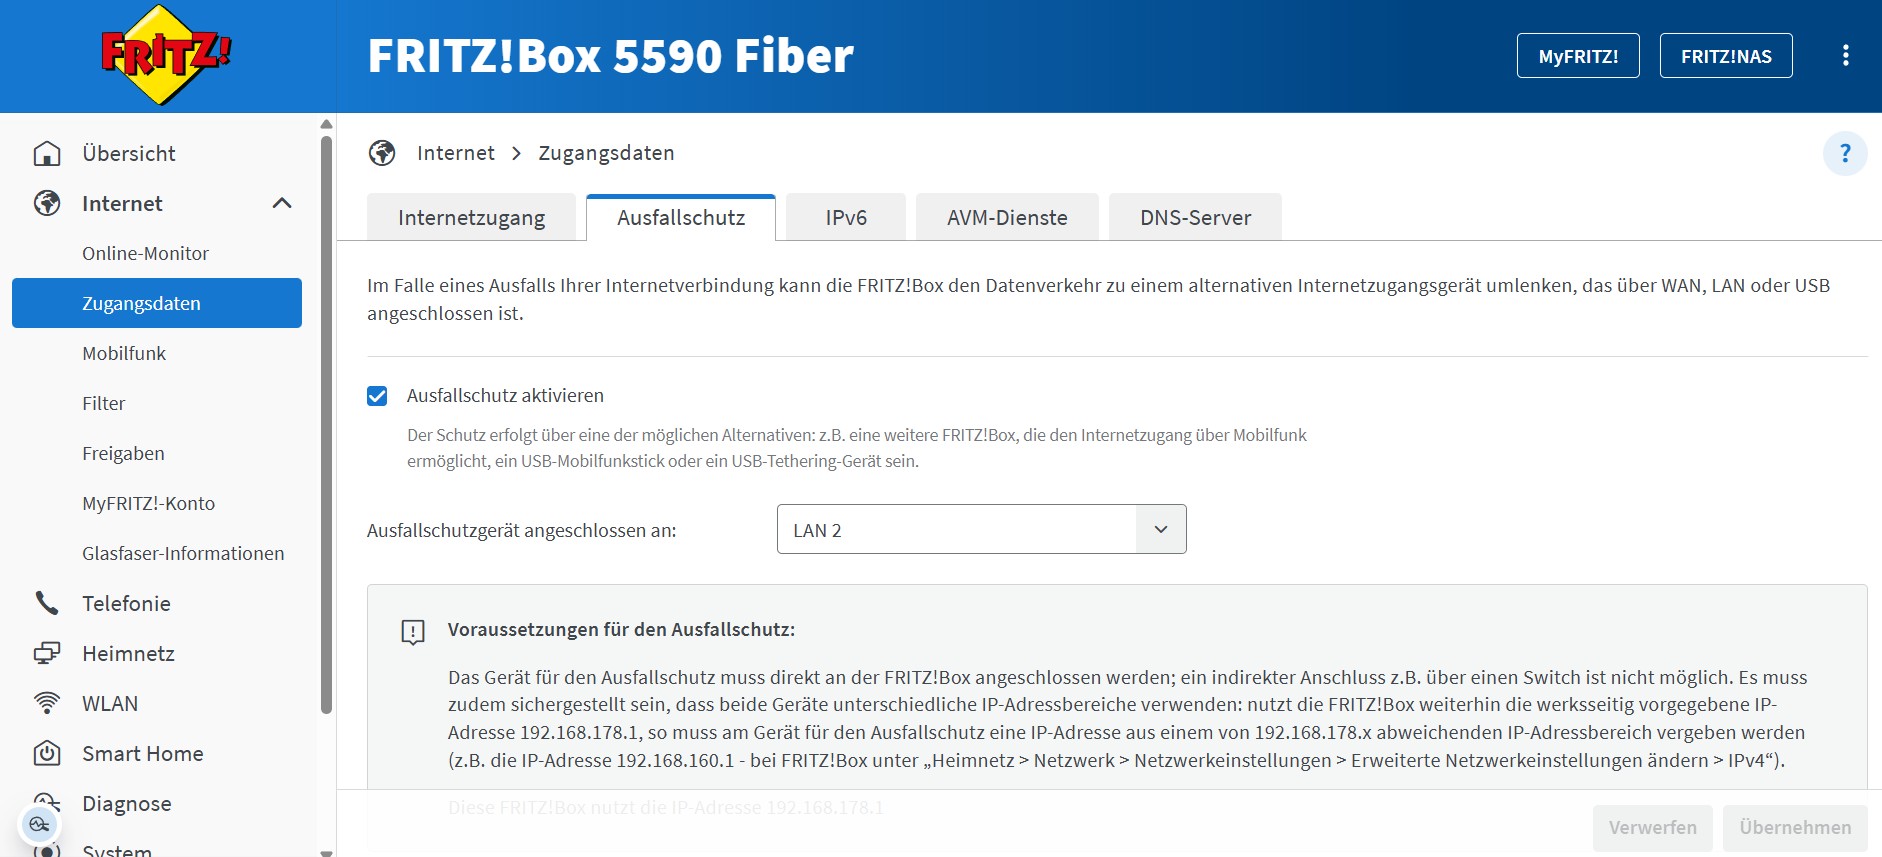Click the sidebar vertical scrollbar
The image size is (1882, 857).
(x=326, y=420)
